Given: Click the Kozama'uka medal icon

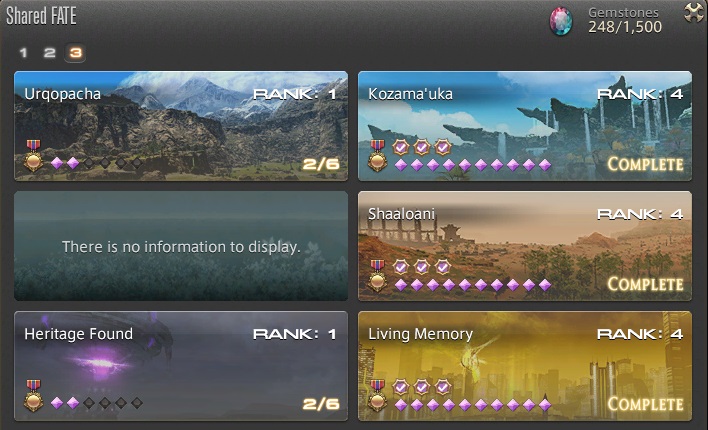Looking at the screenshot, I should pos(377,155).
